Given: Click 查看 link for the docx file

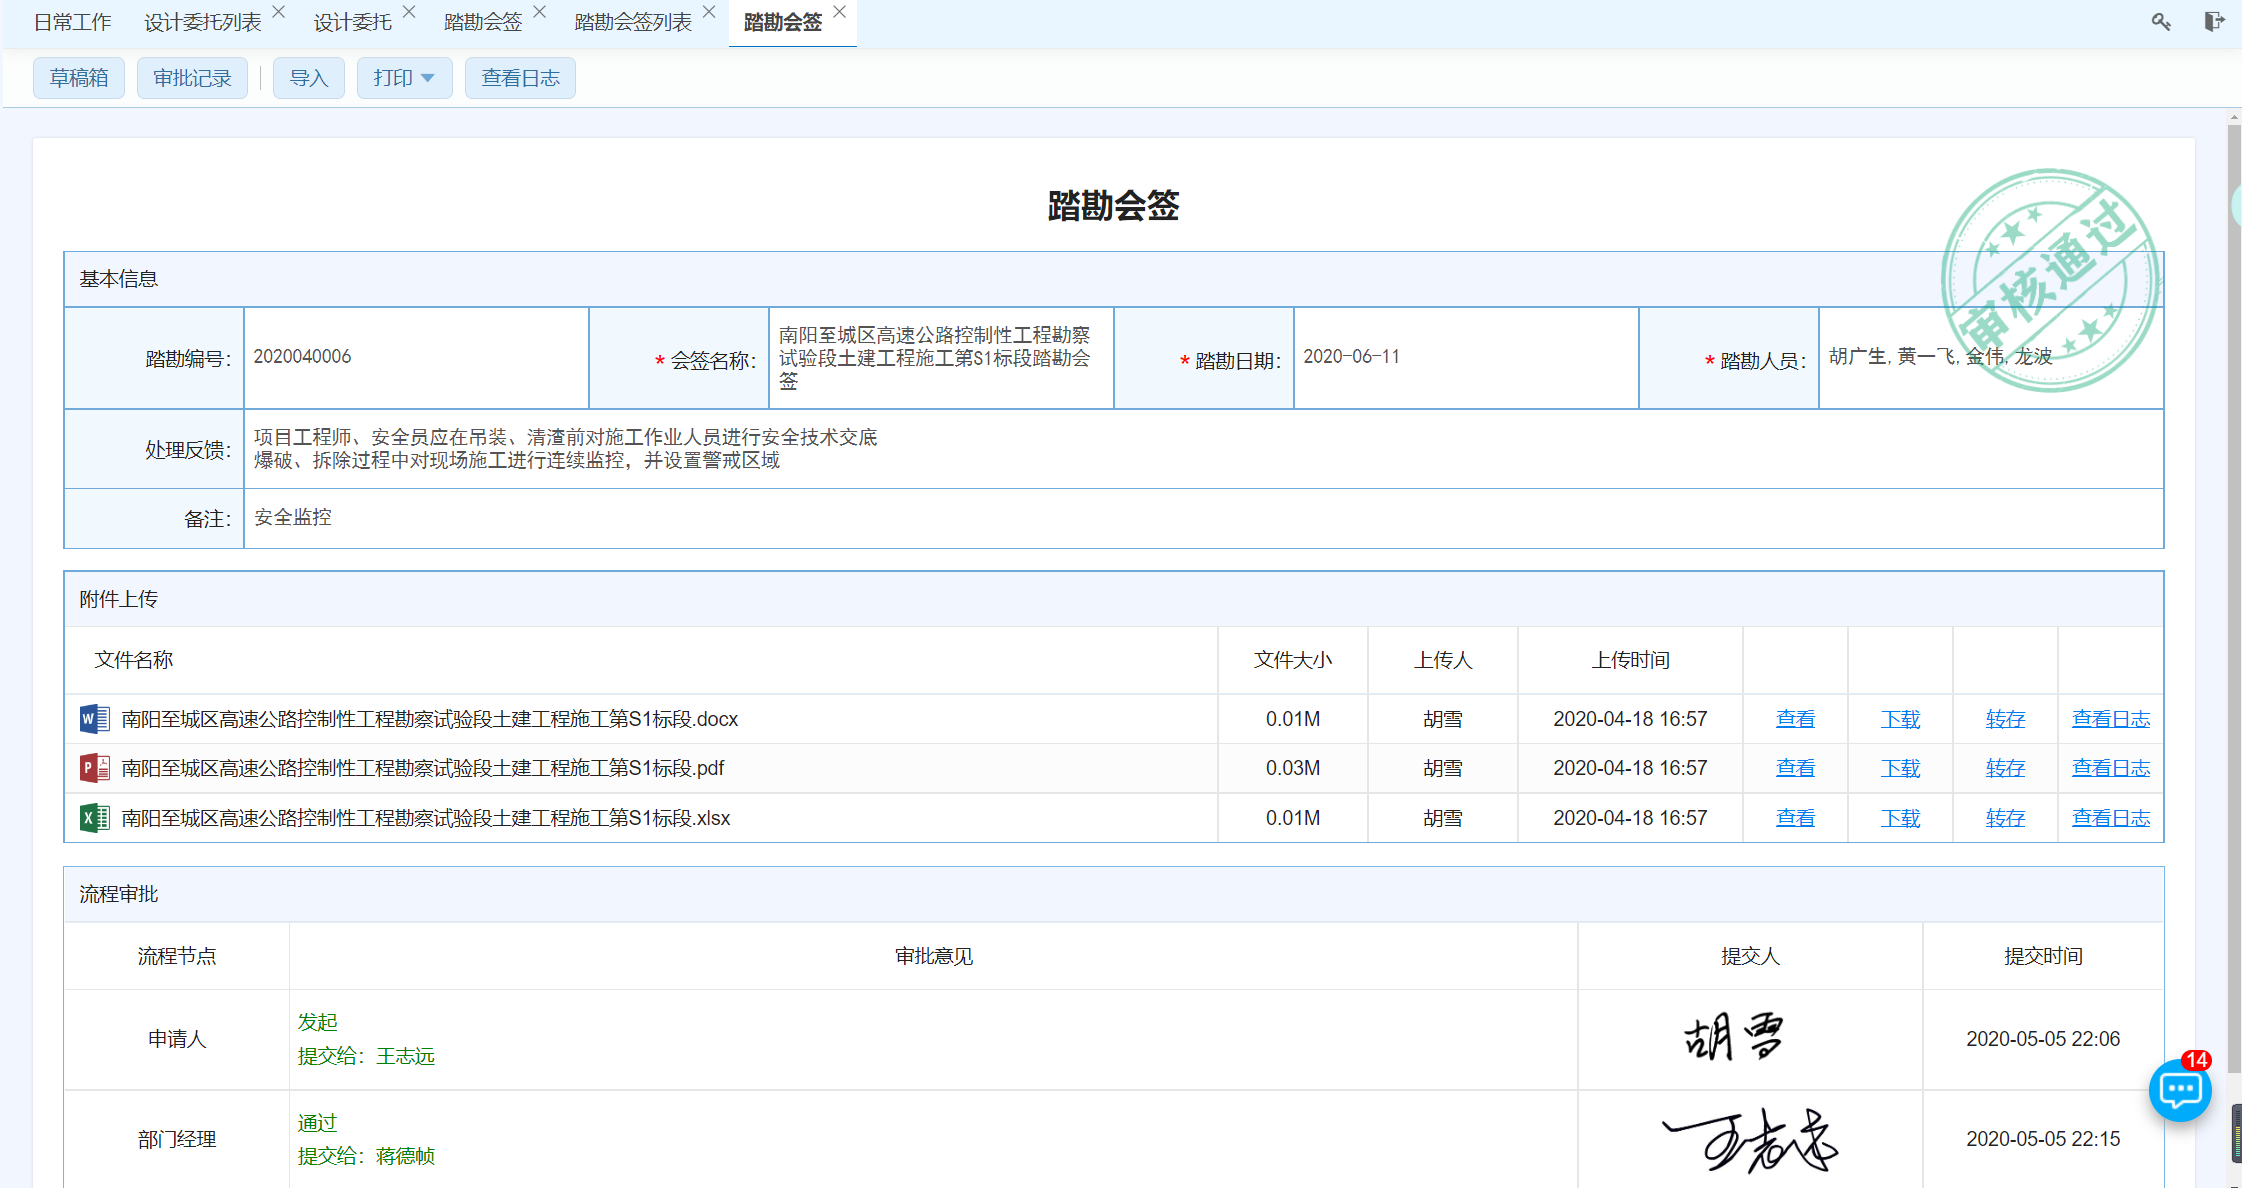Looking at the screenshot, I should [x=1795, y=719].
